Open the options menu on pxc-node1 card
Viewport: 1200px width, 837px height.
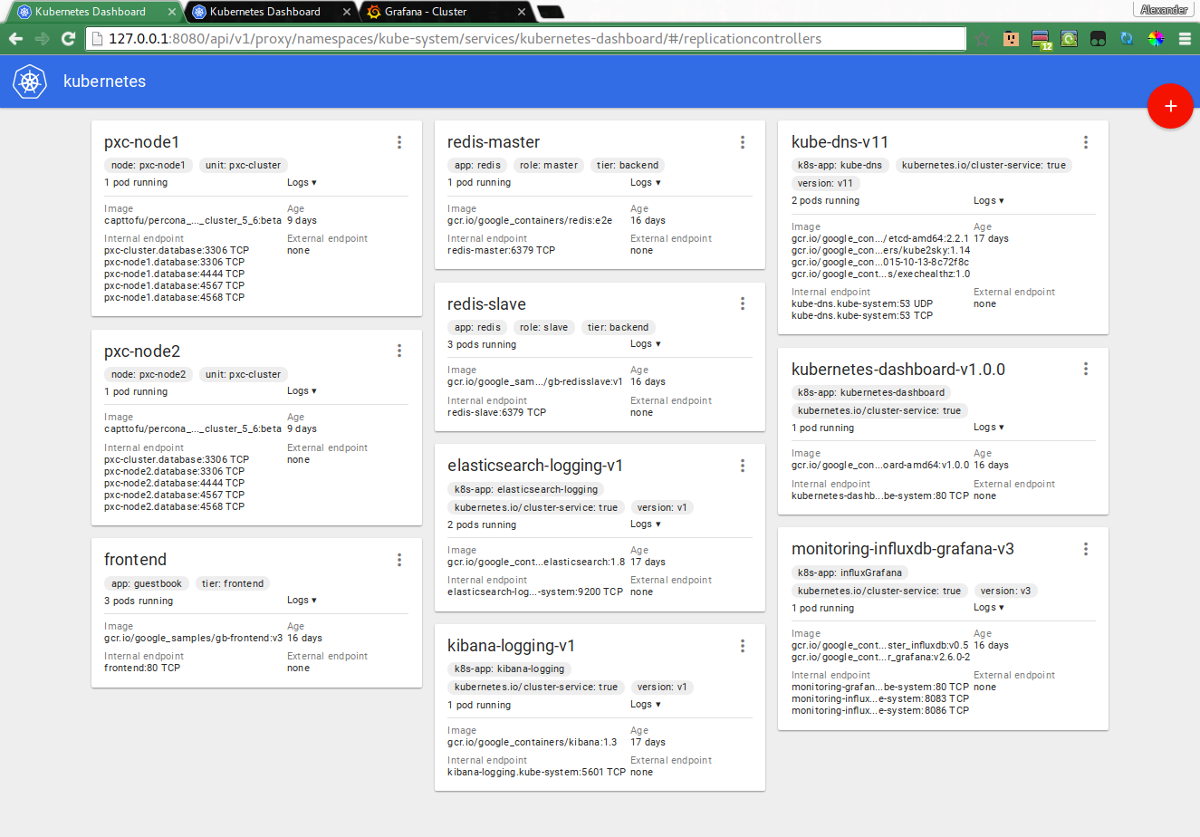(x=399, y=142)
